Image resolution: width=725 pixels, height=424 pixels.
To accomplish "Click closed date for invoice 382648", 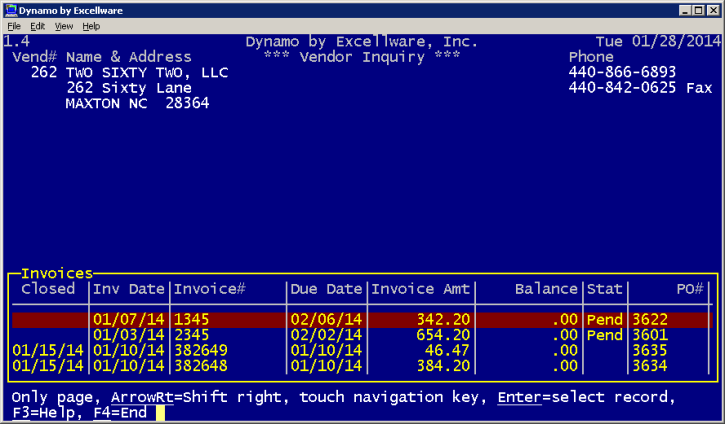I will (48, 366).
